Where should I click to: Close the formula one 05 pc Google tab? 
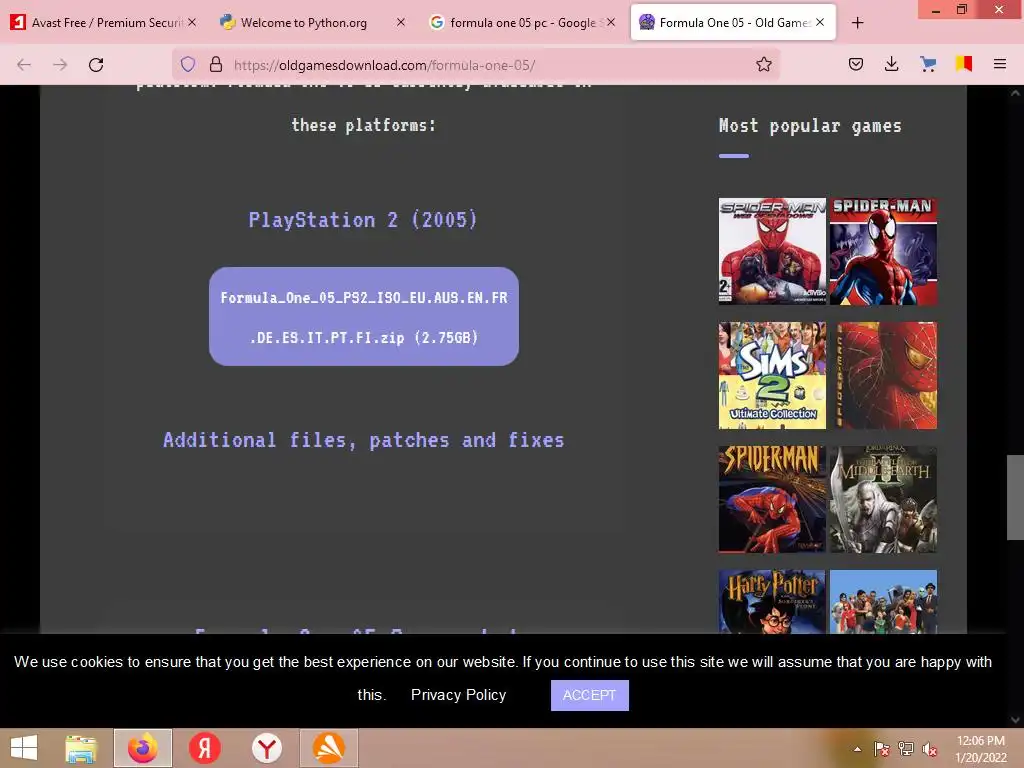click(x=611, y=22)
